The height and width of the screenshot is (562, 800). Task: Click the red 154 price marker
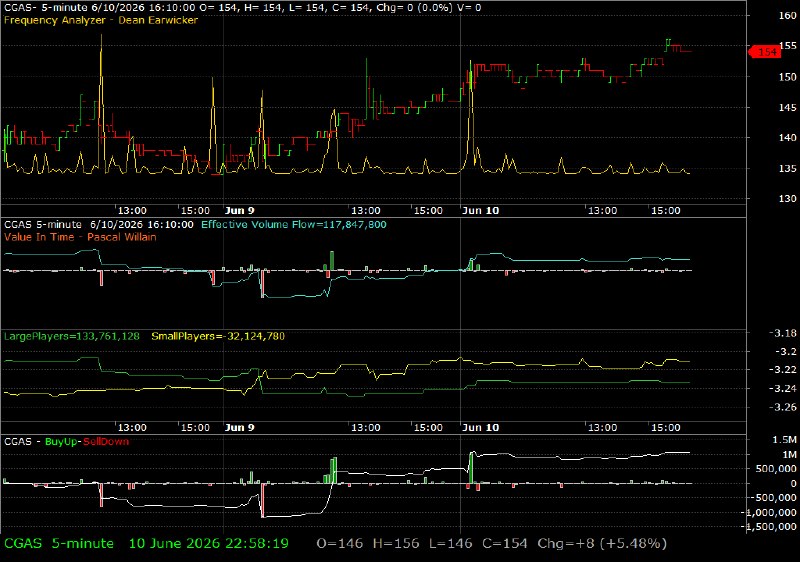765,52
